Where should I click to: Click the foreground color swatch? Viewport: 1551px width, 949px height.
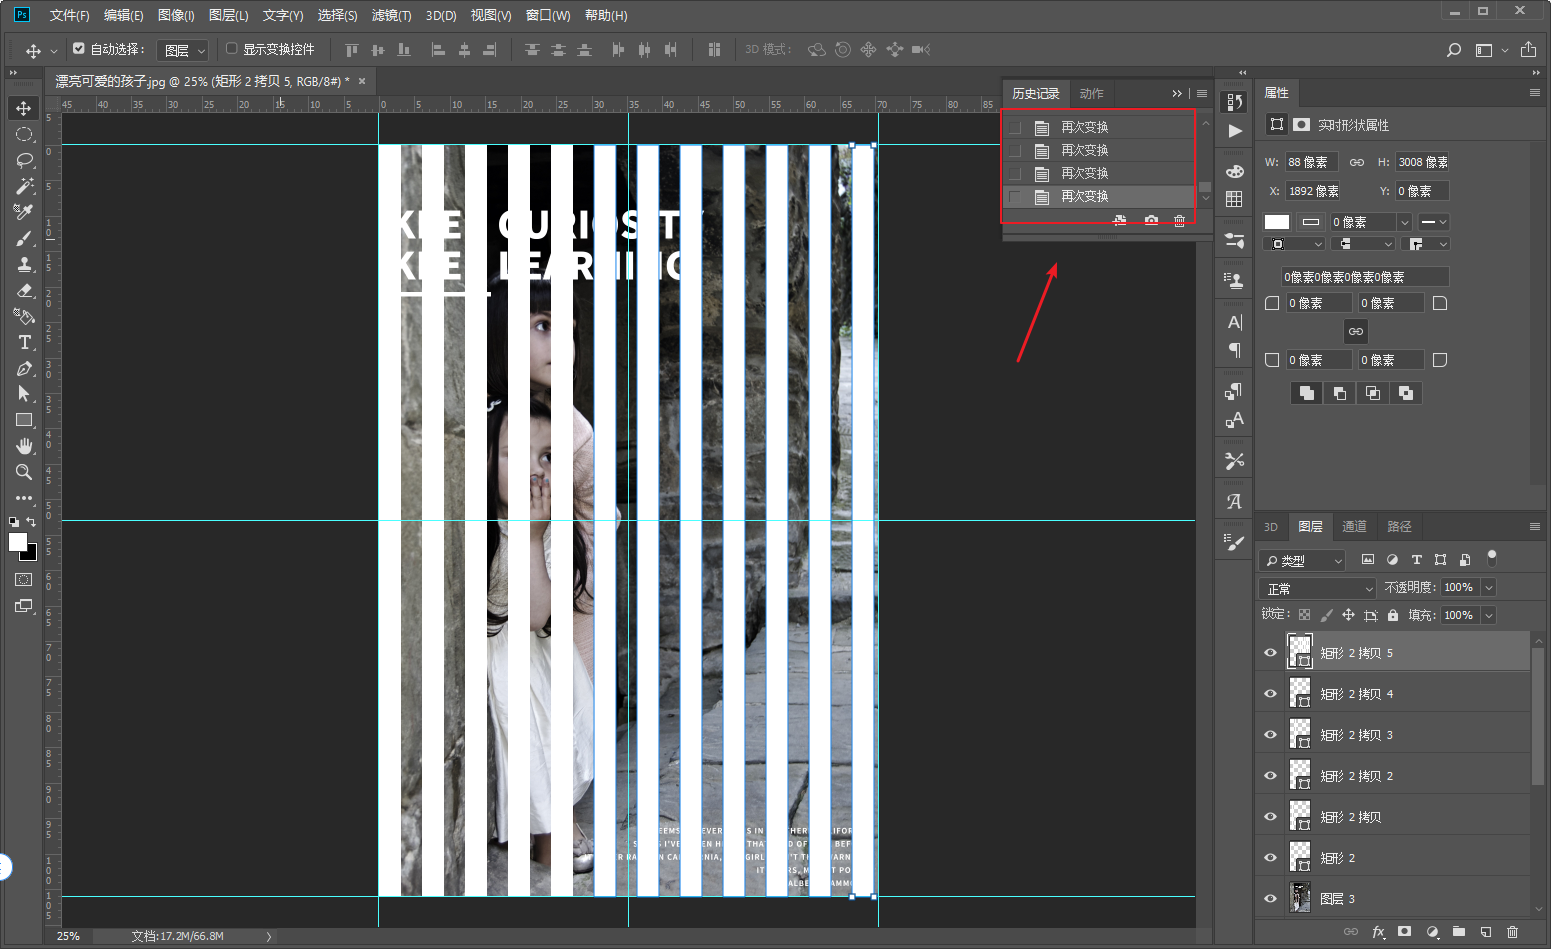coord(18,542)
